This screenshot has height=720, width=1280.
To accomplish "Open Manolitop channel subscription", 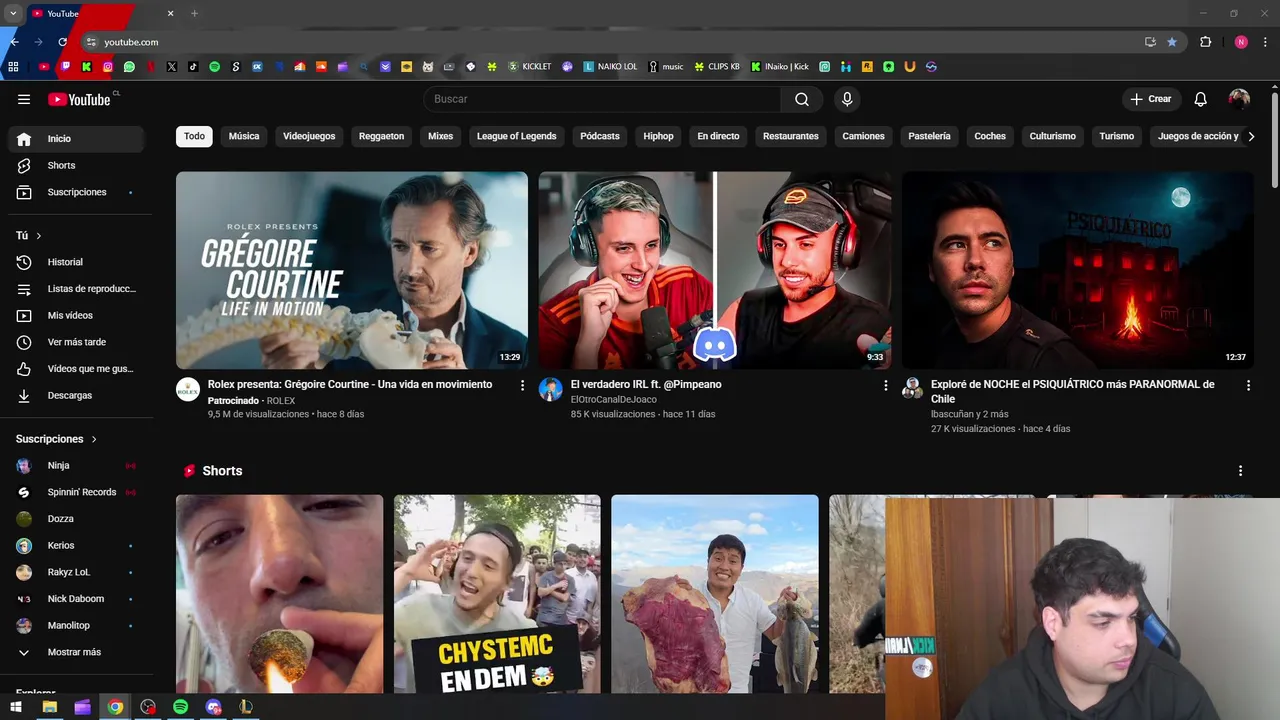I will [76, 625].
